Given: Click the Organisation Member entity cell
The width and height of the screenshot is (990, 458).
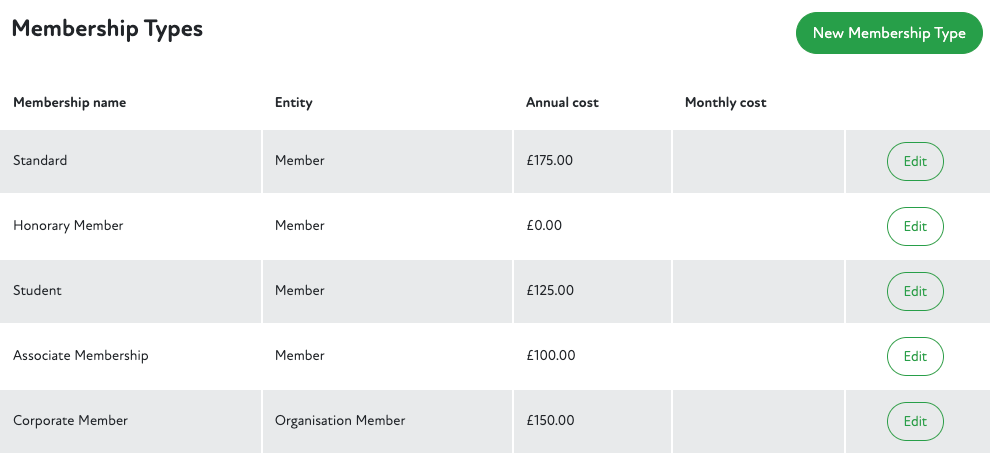Looking at the screenshot, I should click(x=340, y=420).
